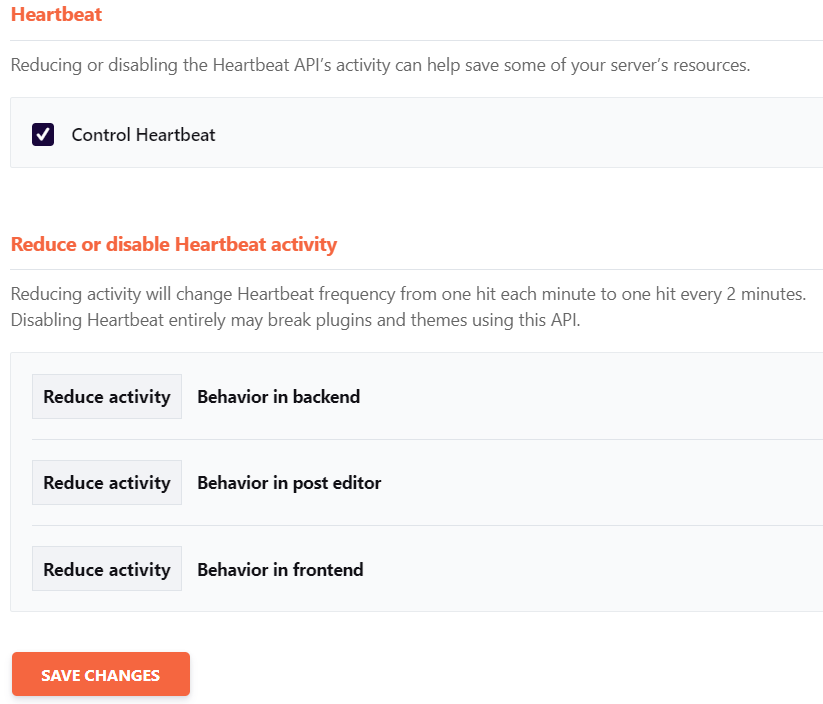Screen dimensions: 823x704
Task: Expand the Reduce activity selector for backend
Action: (x=106, y=396)
